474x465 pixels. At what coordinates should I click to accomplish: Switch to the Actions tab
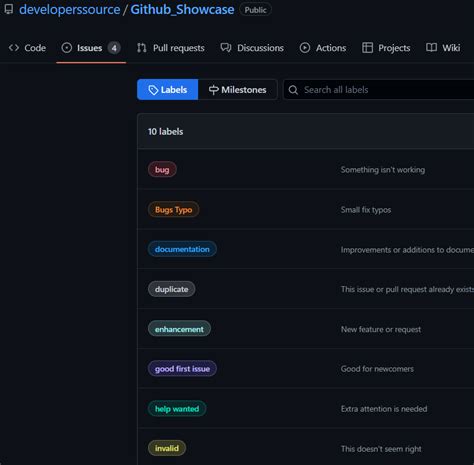(323, 48)
